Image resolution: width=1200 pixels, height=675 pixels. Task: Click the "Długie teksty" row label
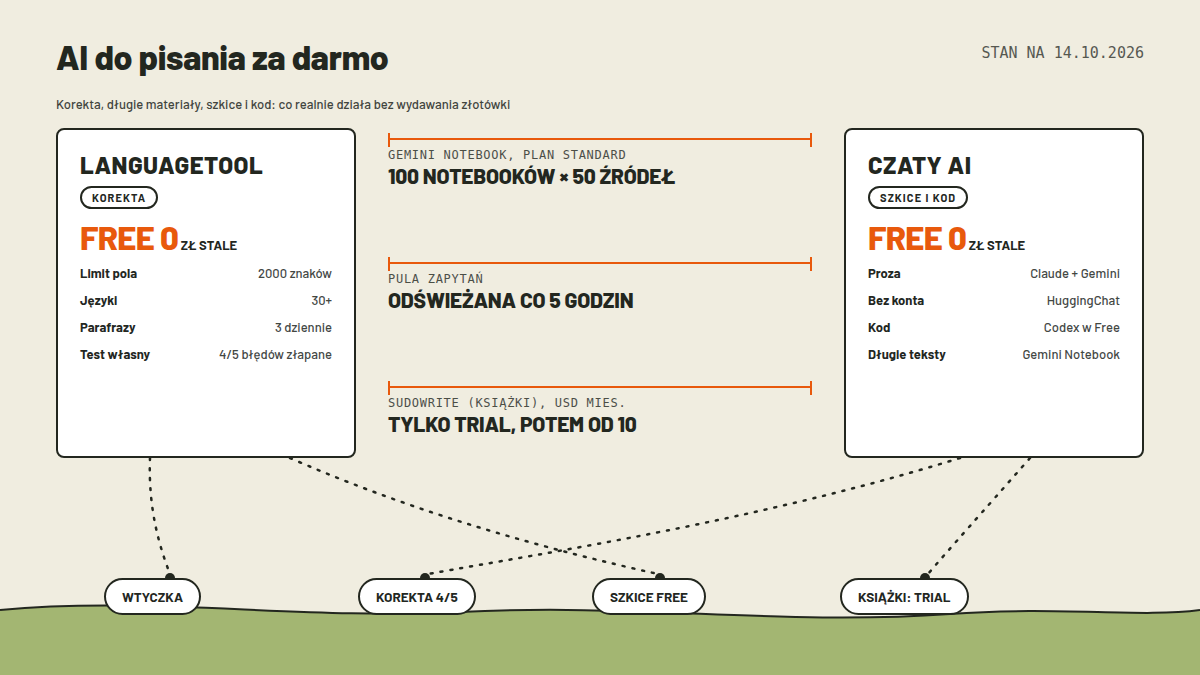pos(907,354)
